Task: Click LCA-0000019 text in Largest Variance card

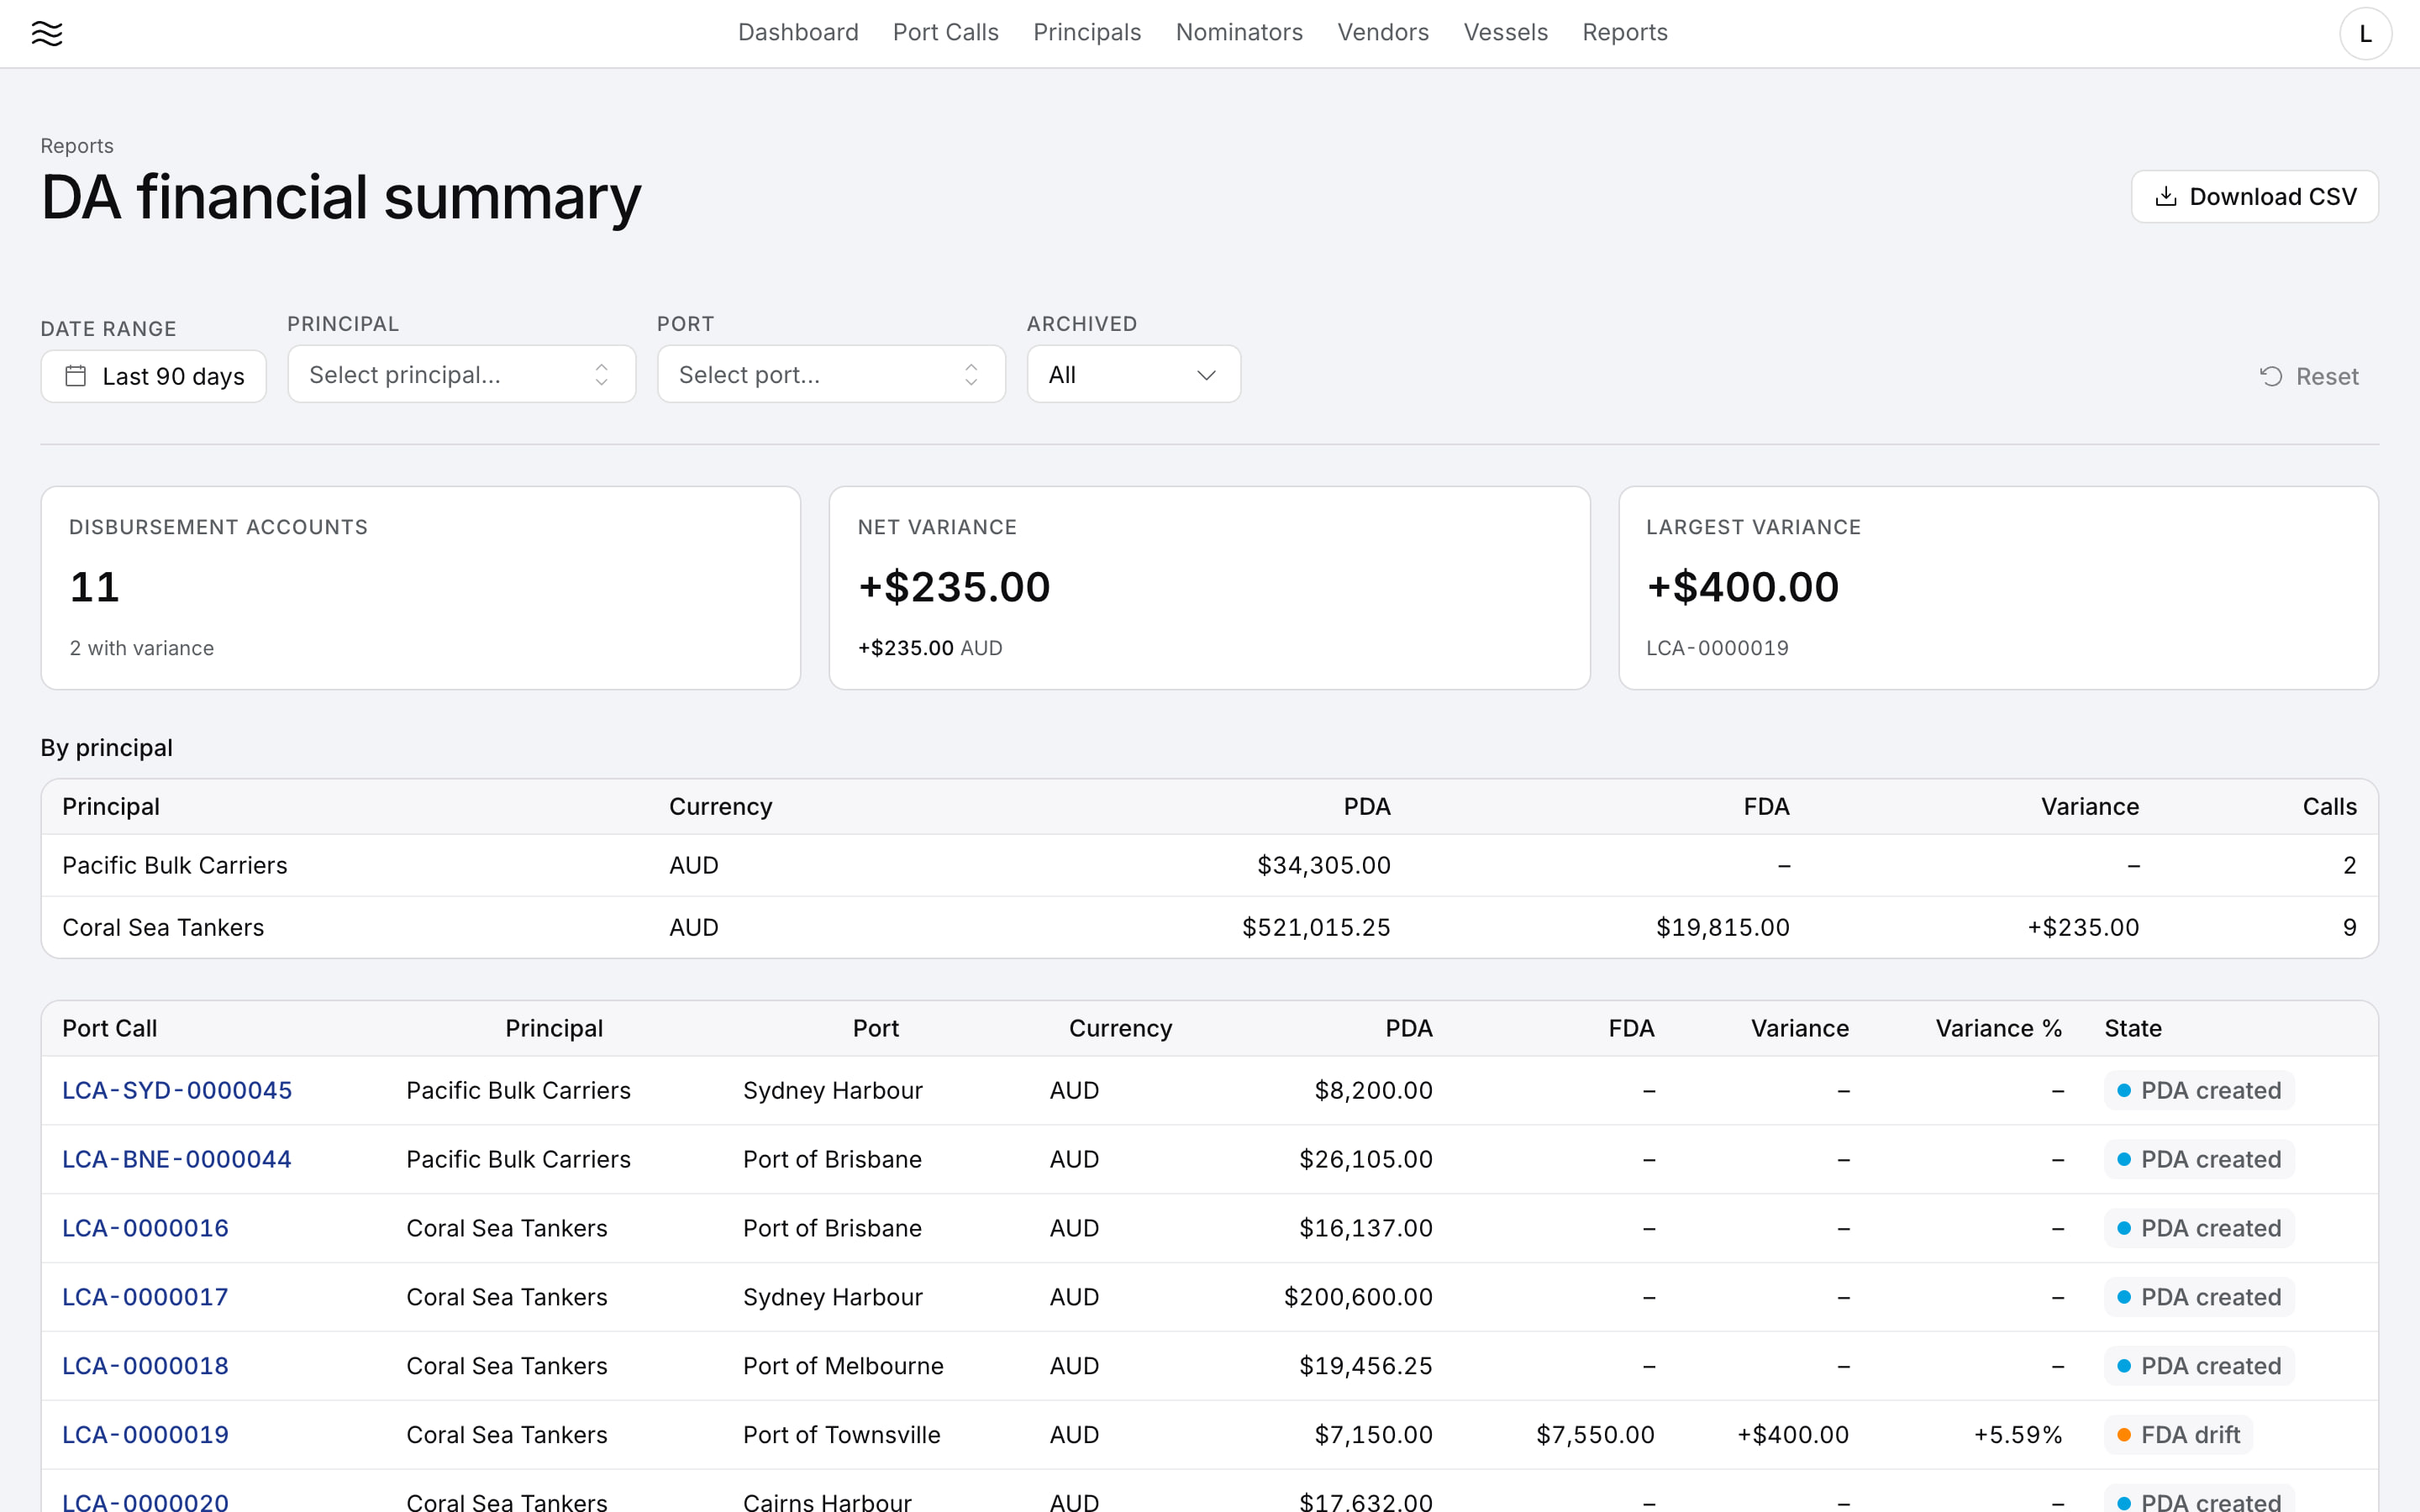Action: point(1717,648)
